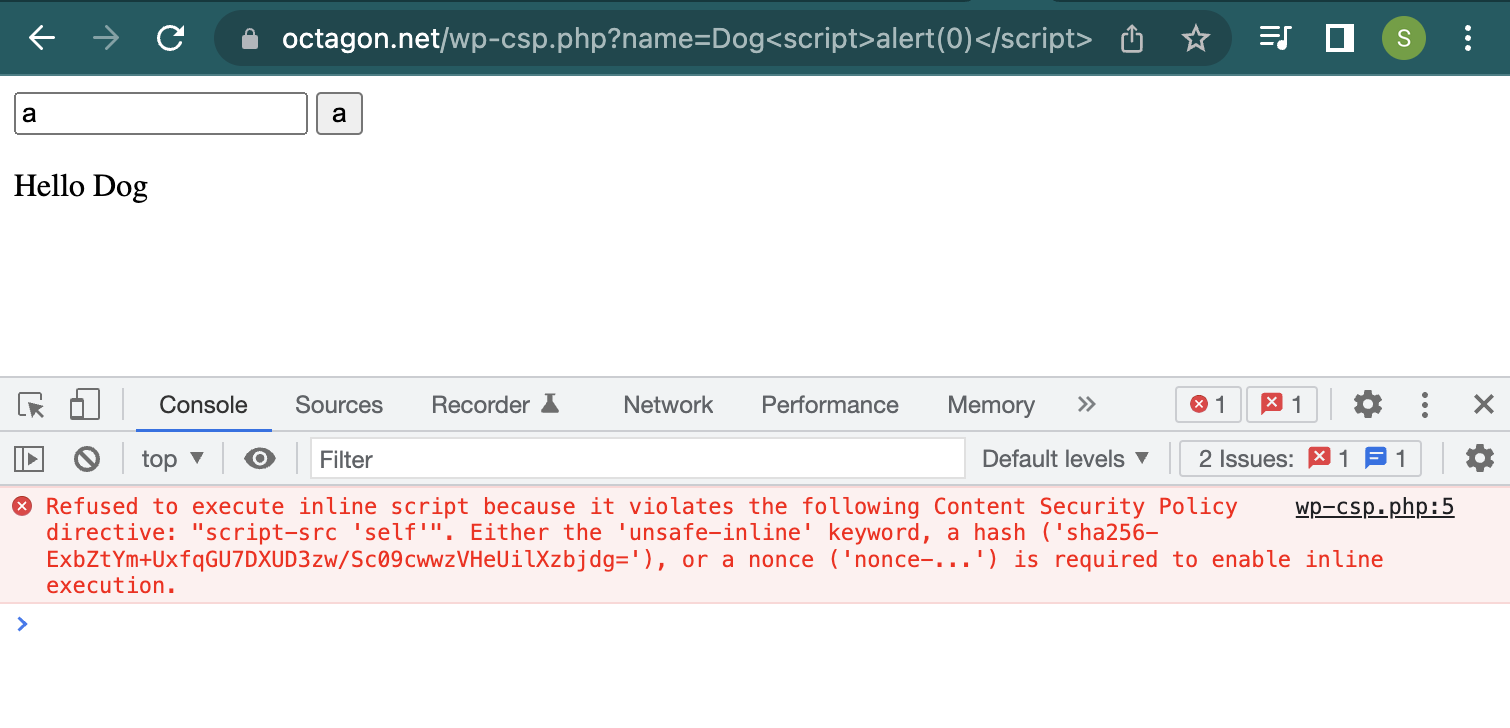
Task: Open the wp-csp.php:5 error source link
Action: [1374, 506]
